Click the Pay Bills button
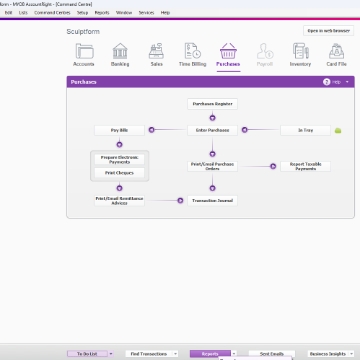 [119, 130]
